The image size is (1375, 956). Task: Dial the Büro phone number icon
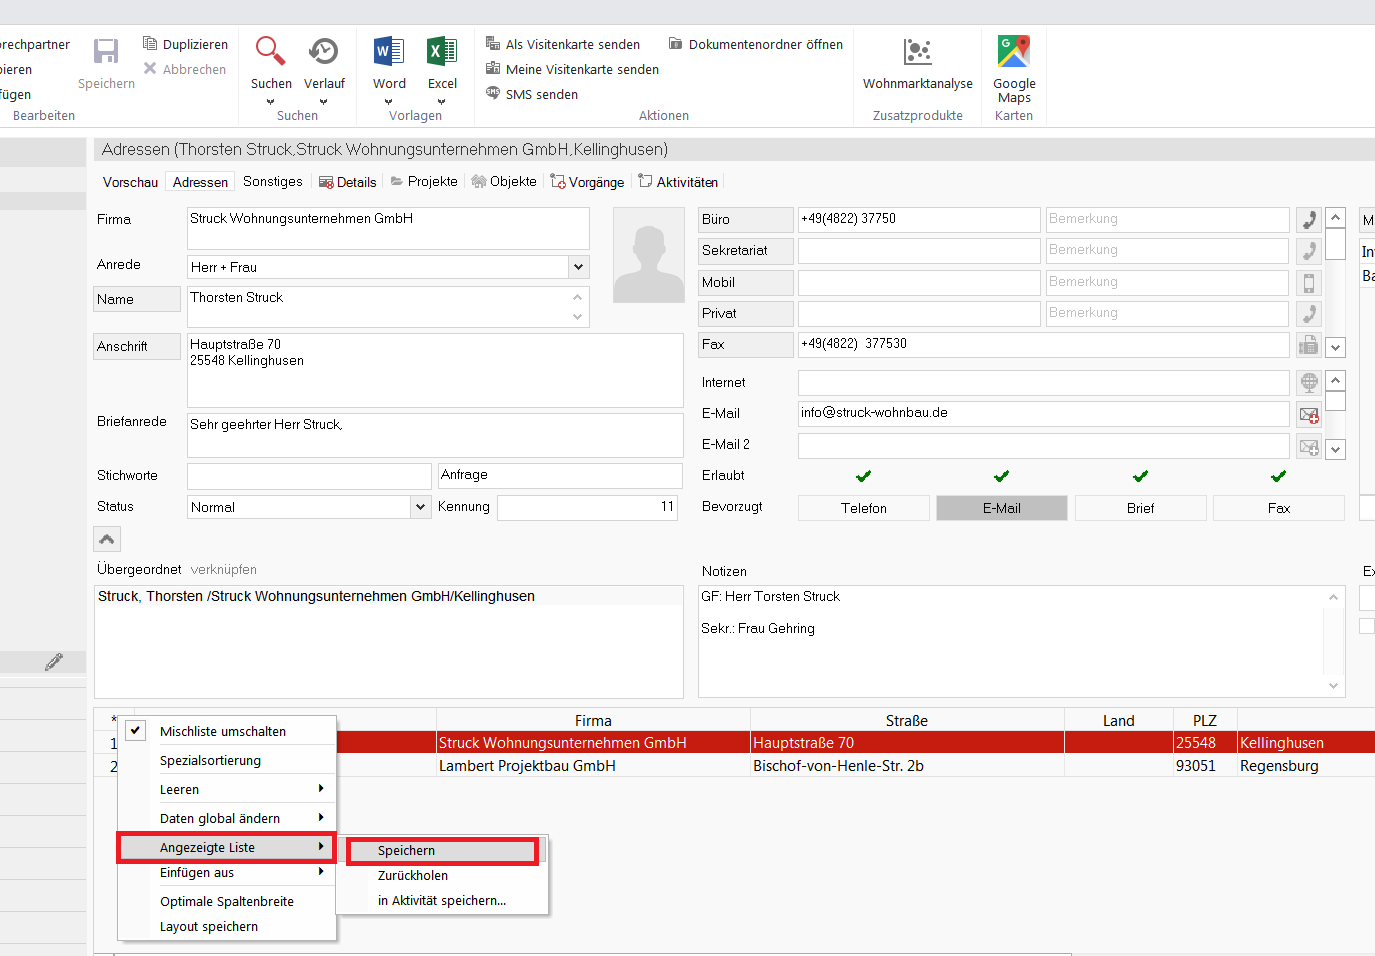tap(1308, 220)
